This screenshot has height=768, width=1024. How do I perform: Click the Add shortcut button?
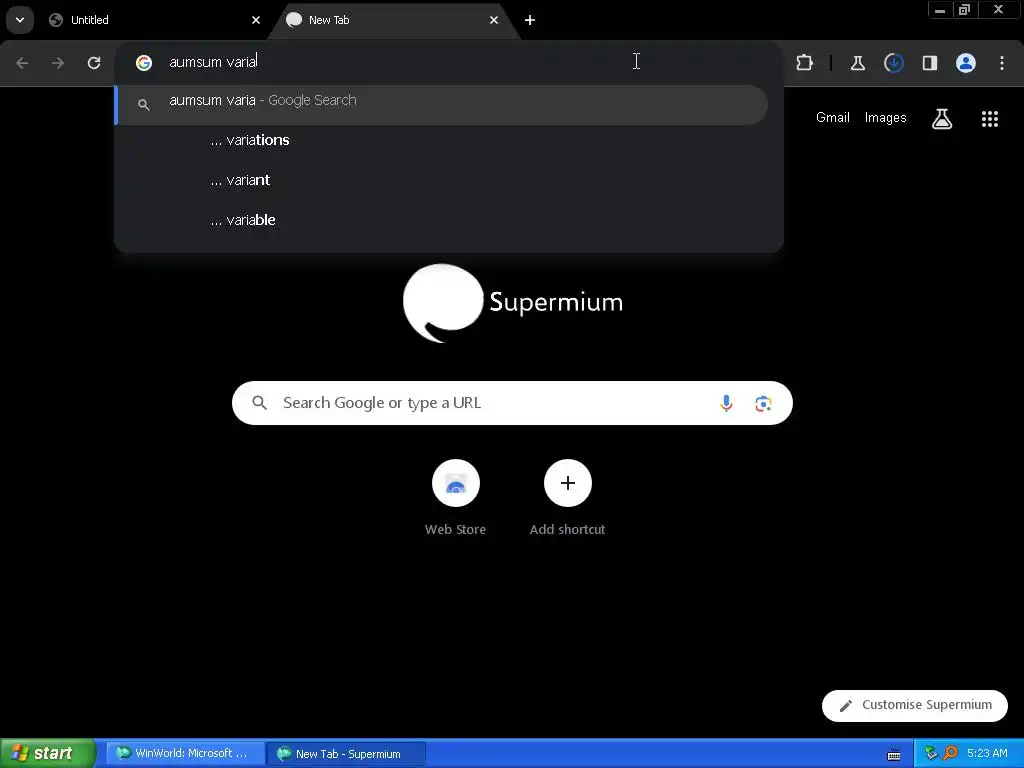pos(568,498)
